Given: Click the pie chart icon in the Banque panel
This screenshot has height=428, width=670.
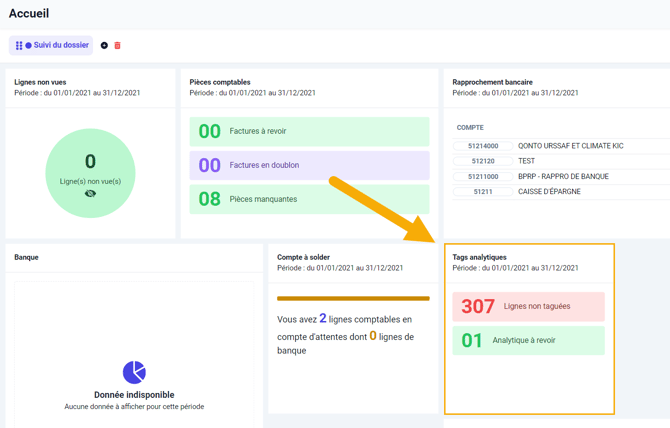Looking at the screenshot, I should tap(134, 372).
